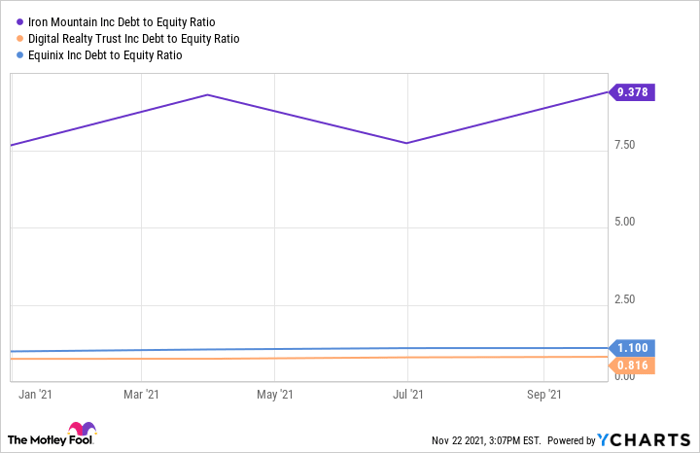Click the blue 1.100 value flag
This screenshot has height=453, width=700.
coord(632,348)
